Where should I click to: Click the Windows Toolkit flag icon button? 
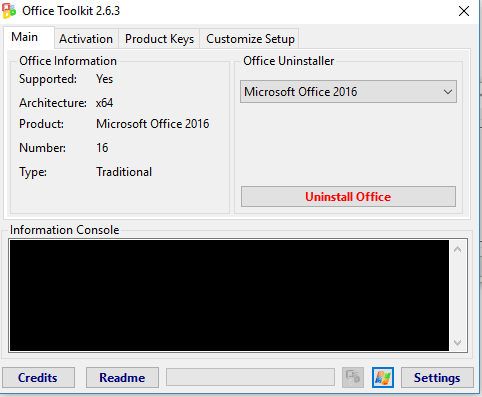point(383,377)
